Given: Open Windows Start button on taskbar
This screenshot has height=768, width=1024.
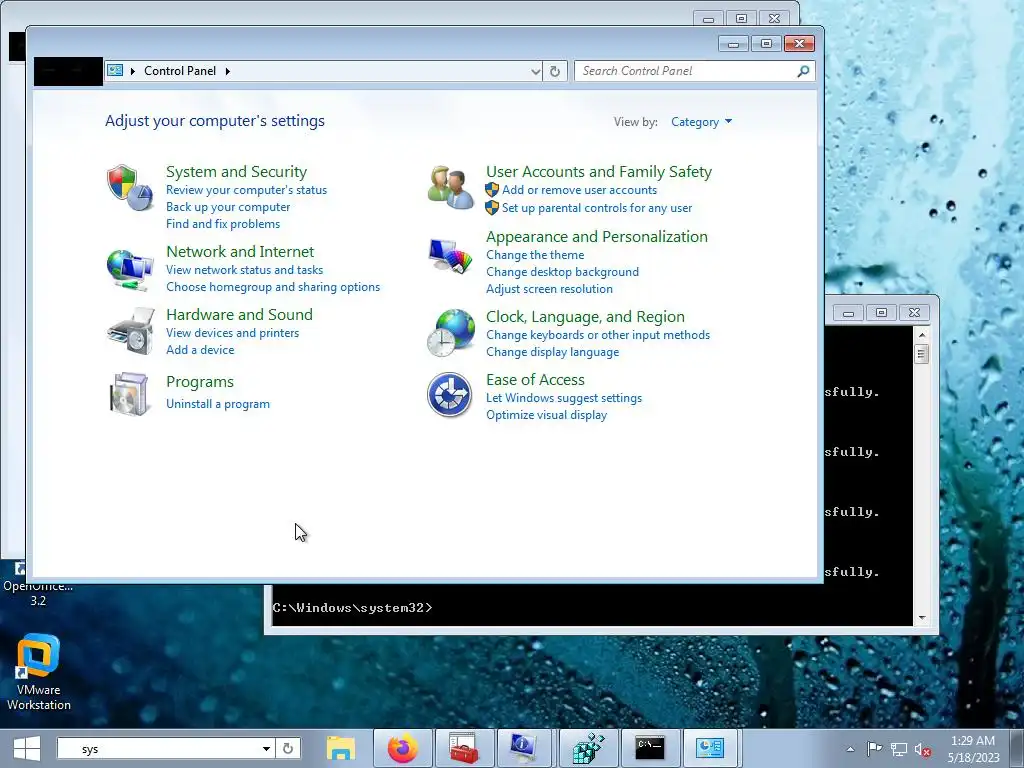Looking at the screenshot, I should click(x=27, y=748).
